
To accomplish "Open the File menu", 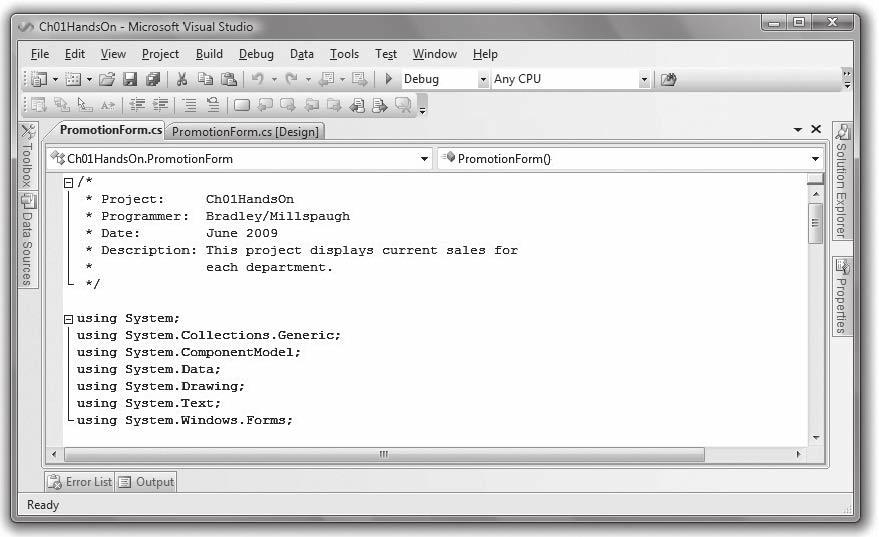I will [40, 54].
